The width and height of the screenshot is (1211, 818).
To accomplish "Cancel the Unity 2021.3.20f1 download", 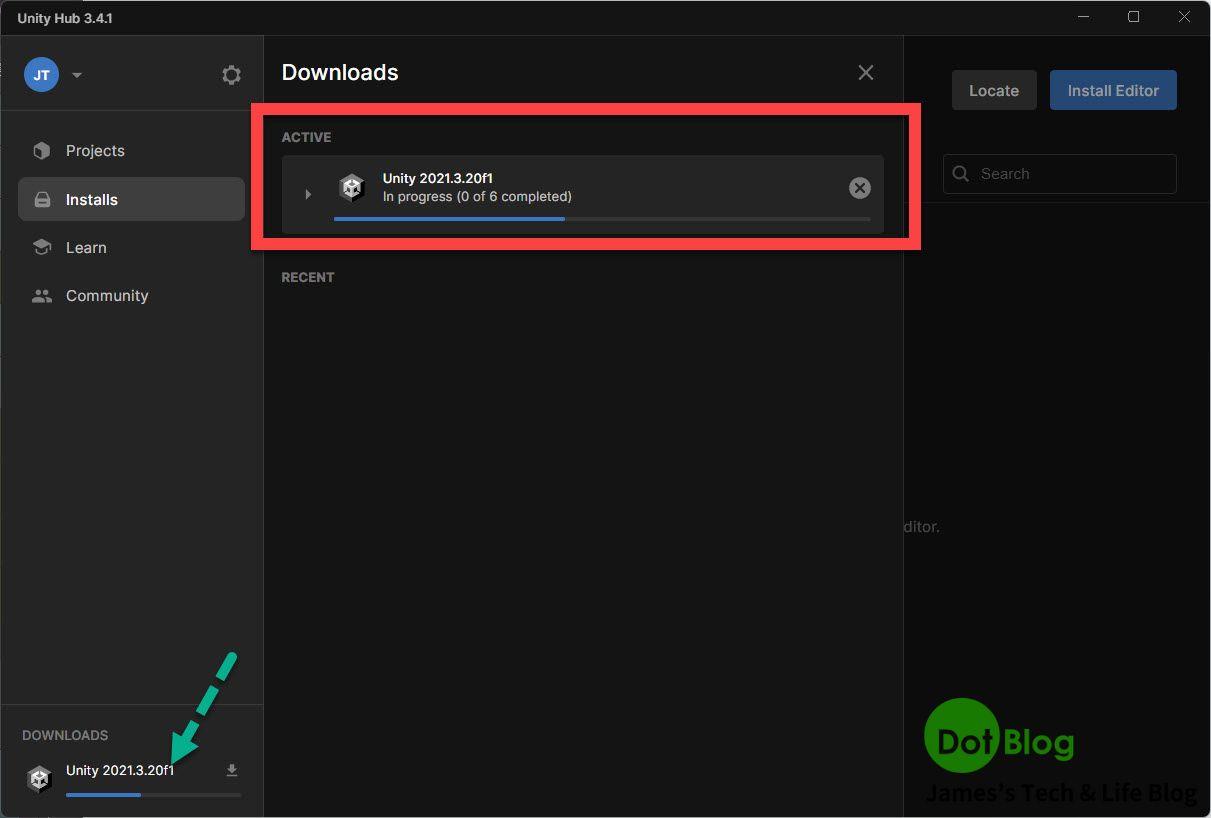I will 860,188.
